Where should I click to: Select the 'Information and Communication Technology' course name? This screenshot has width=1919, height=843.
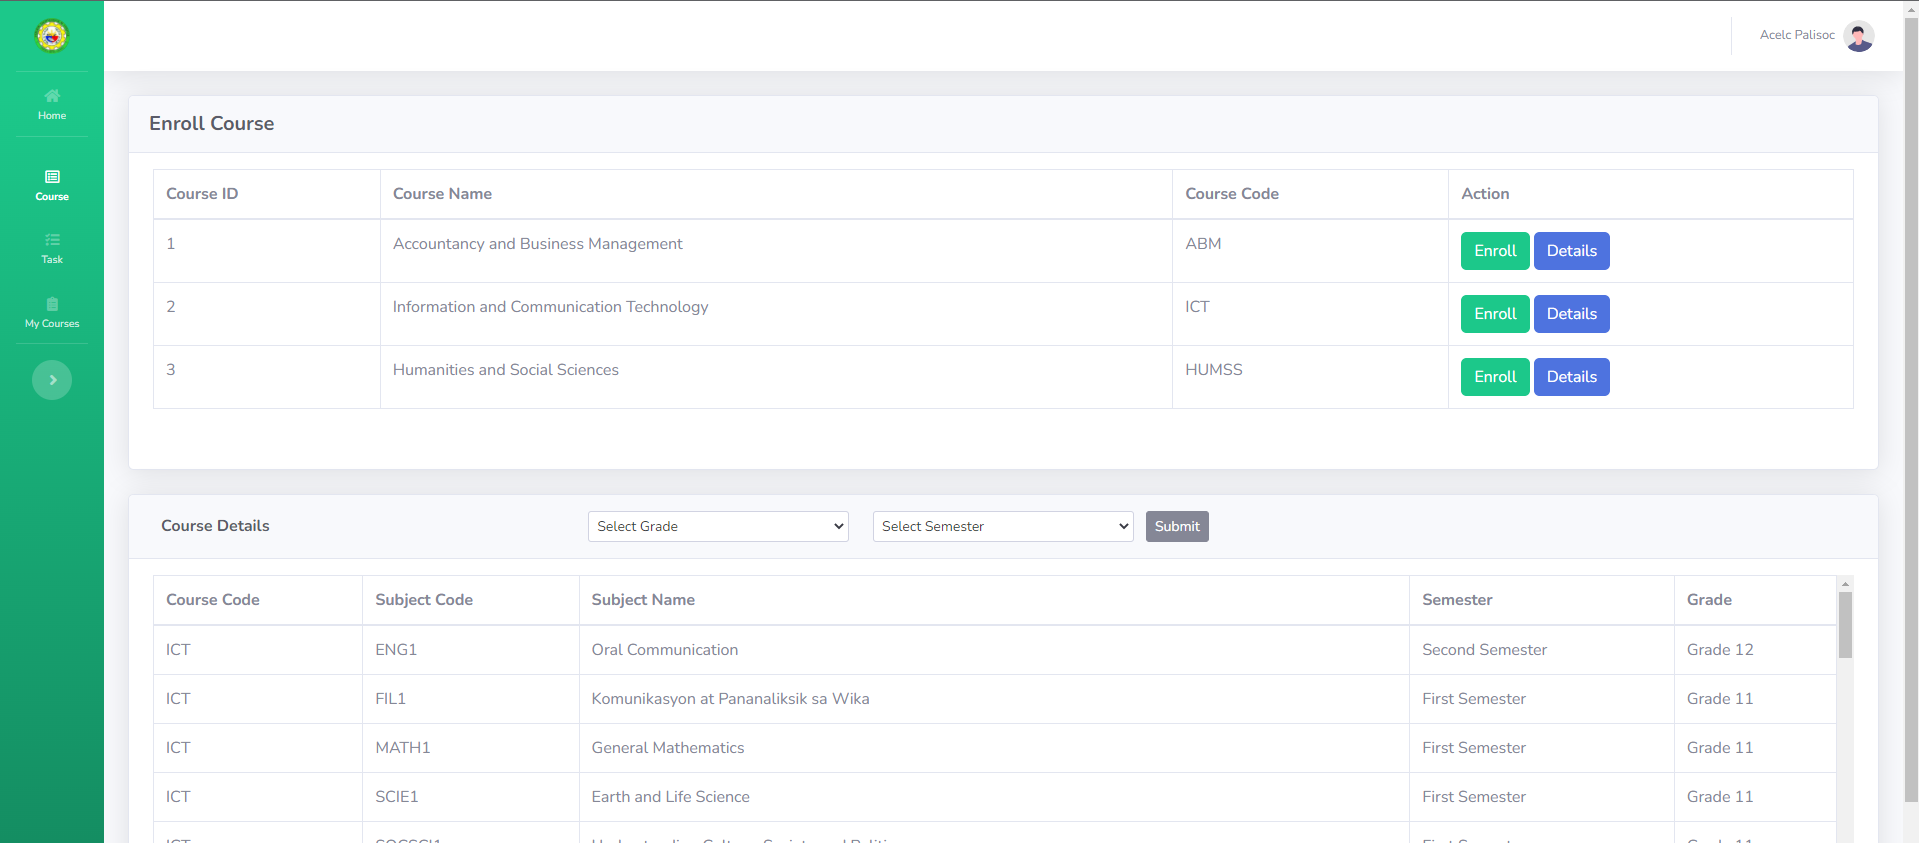click(x=550, y=307)
